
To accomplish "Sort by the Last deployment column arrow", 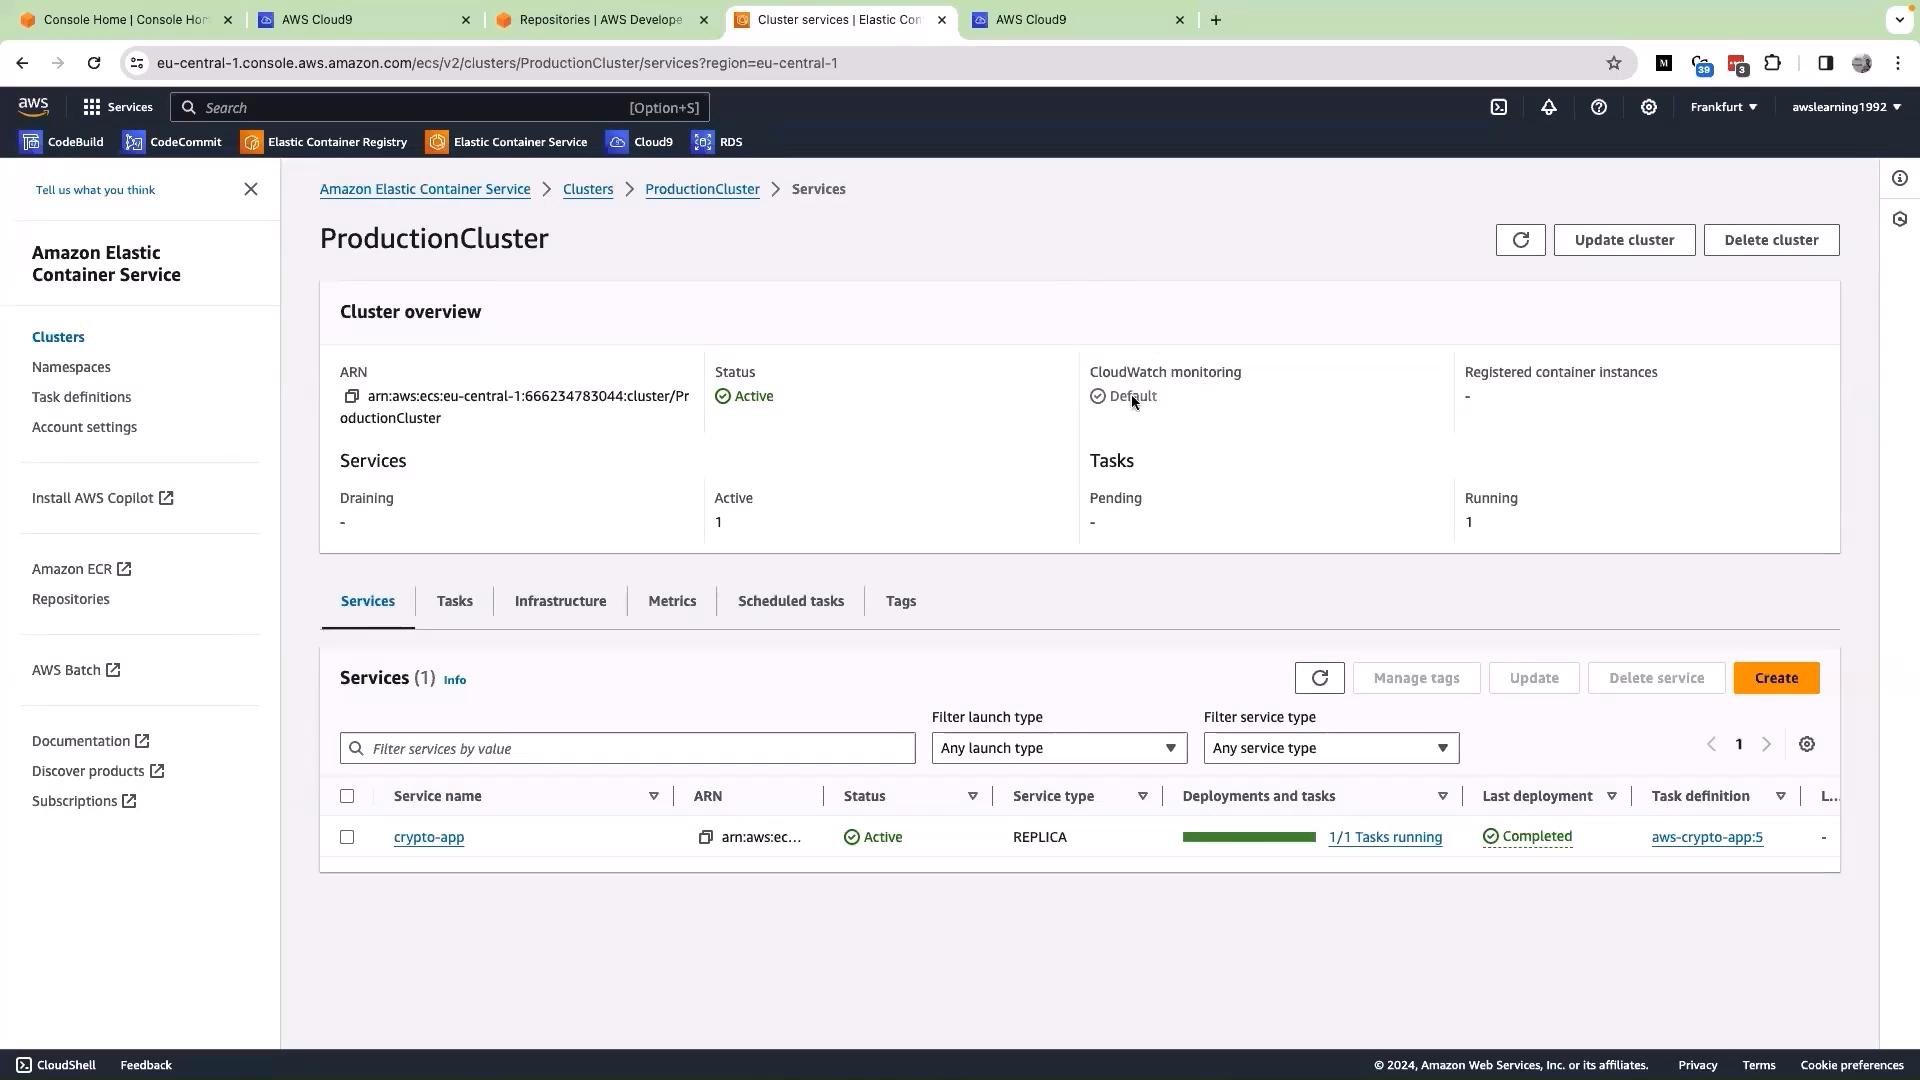I will coord(1611,796).
